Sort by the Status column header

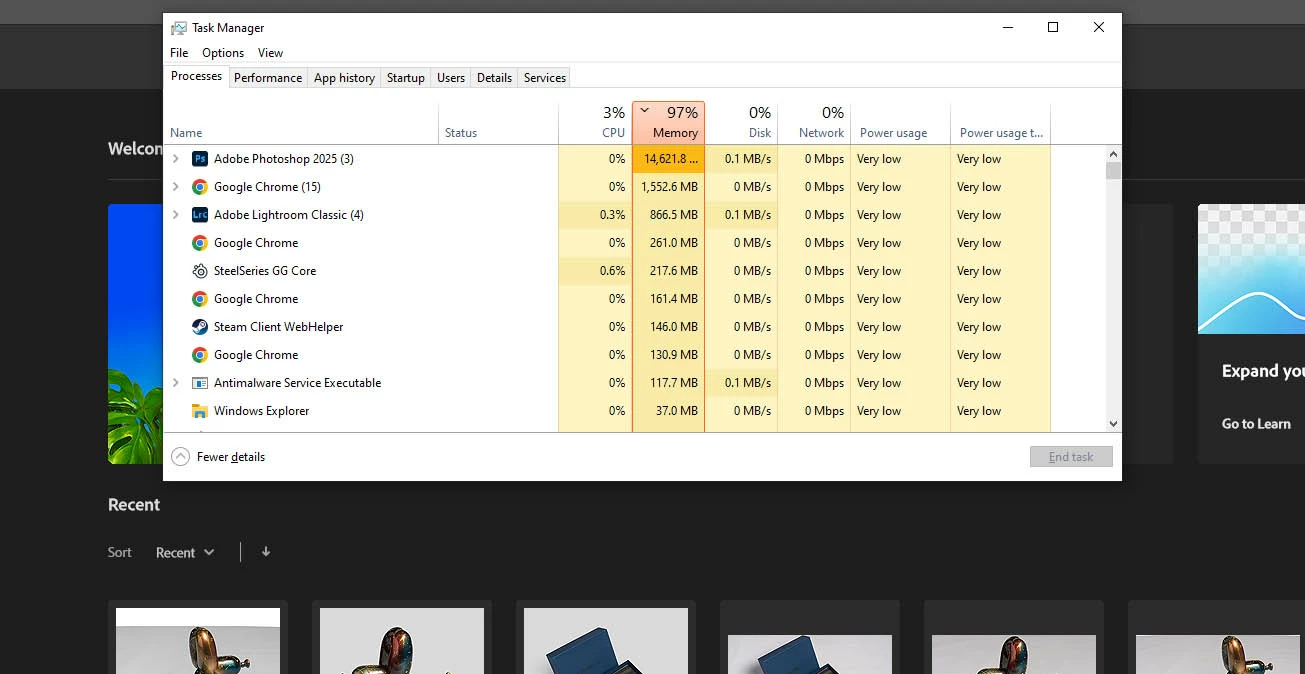(x=498, y=123)
